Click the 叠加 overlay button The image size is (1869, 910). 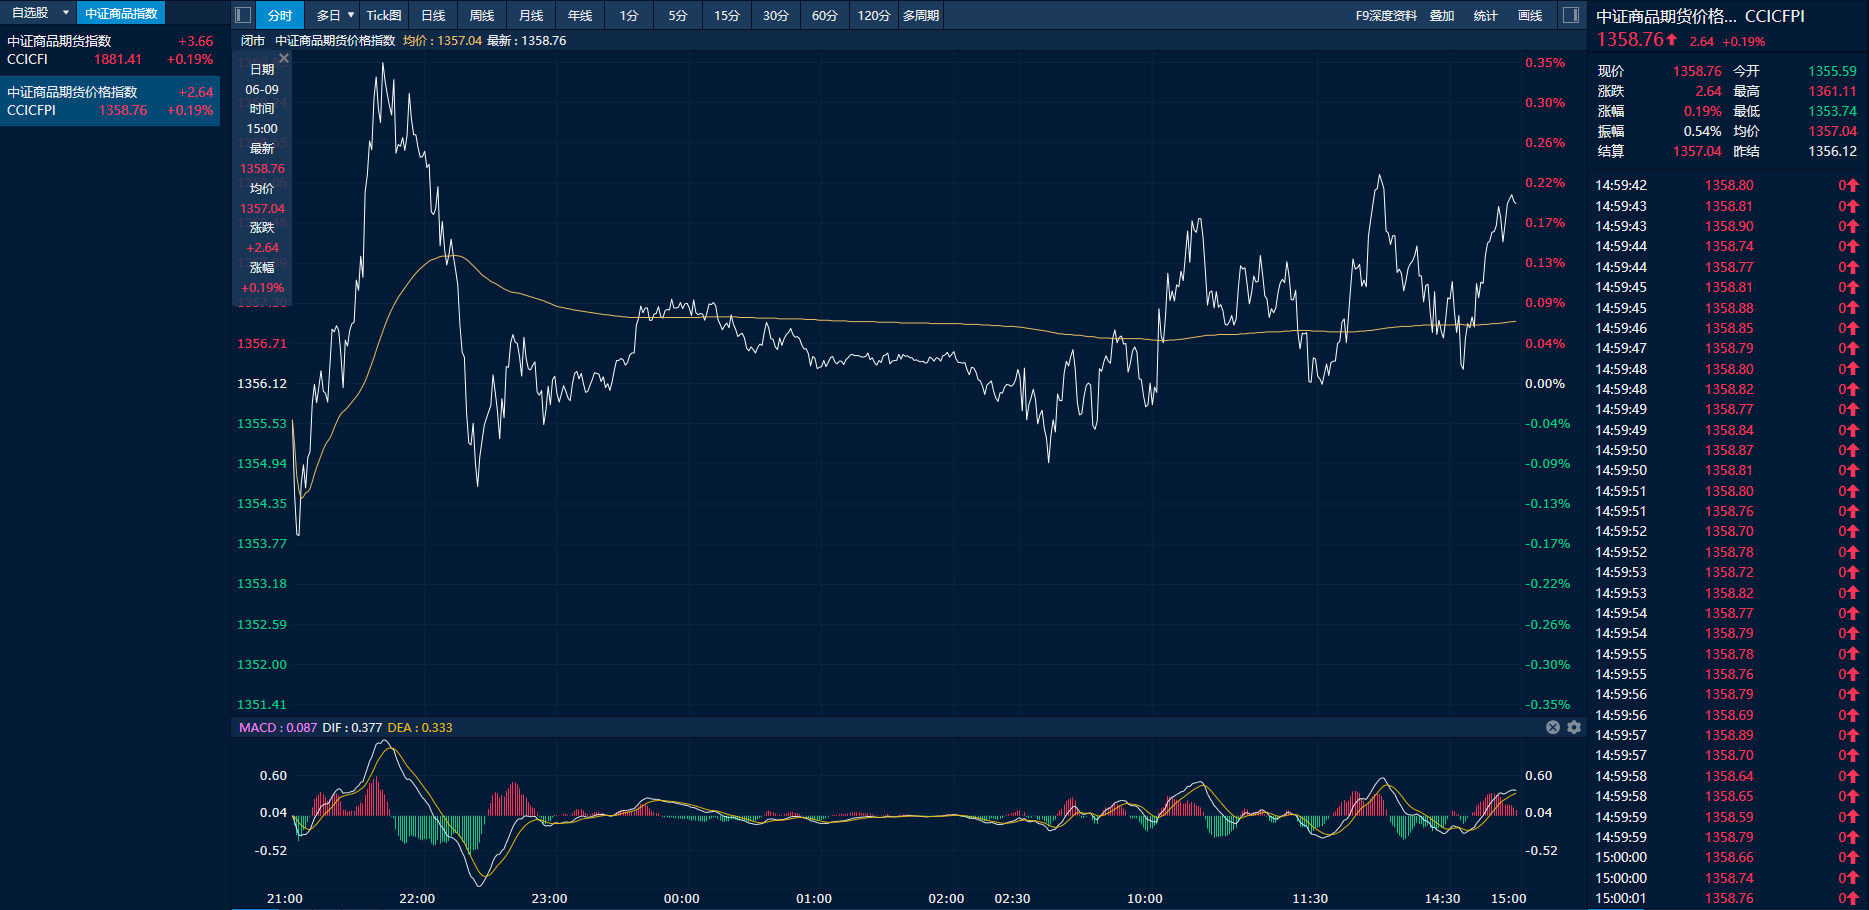coord(1441,15)
